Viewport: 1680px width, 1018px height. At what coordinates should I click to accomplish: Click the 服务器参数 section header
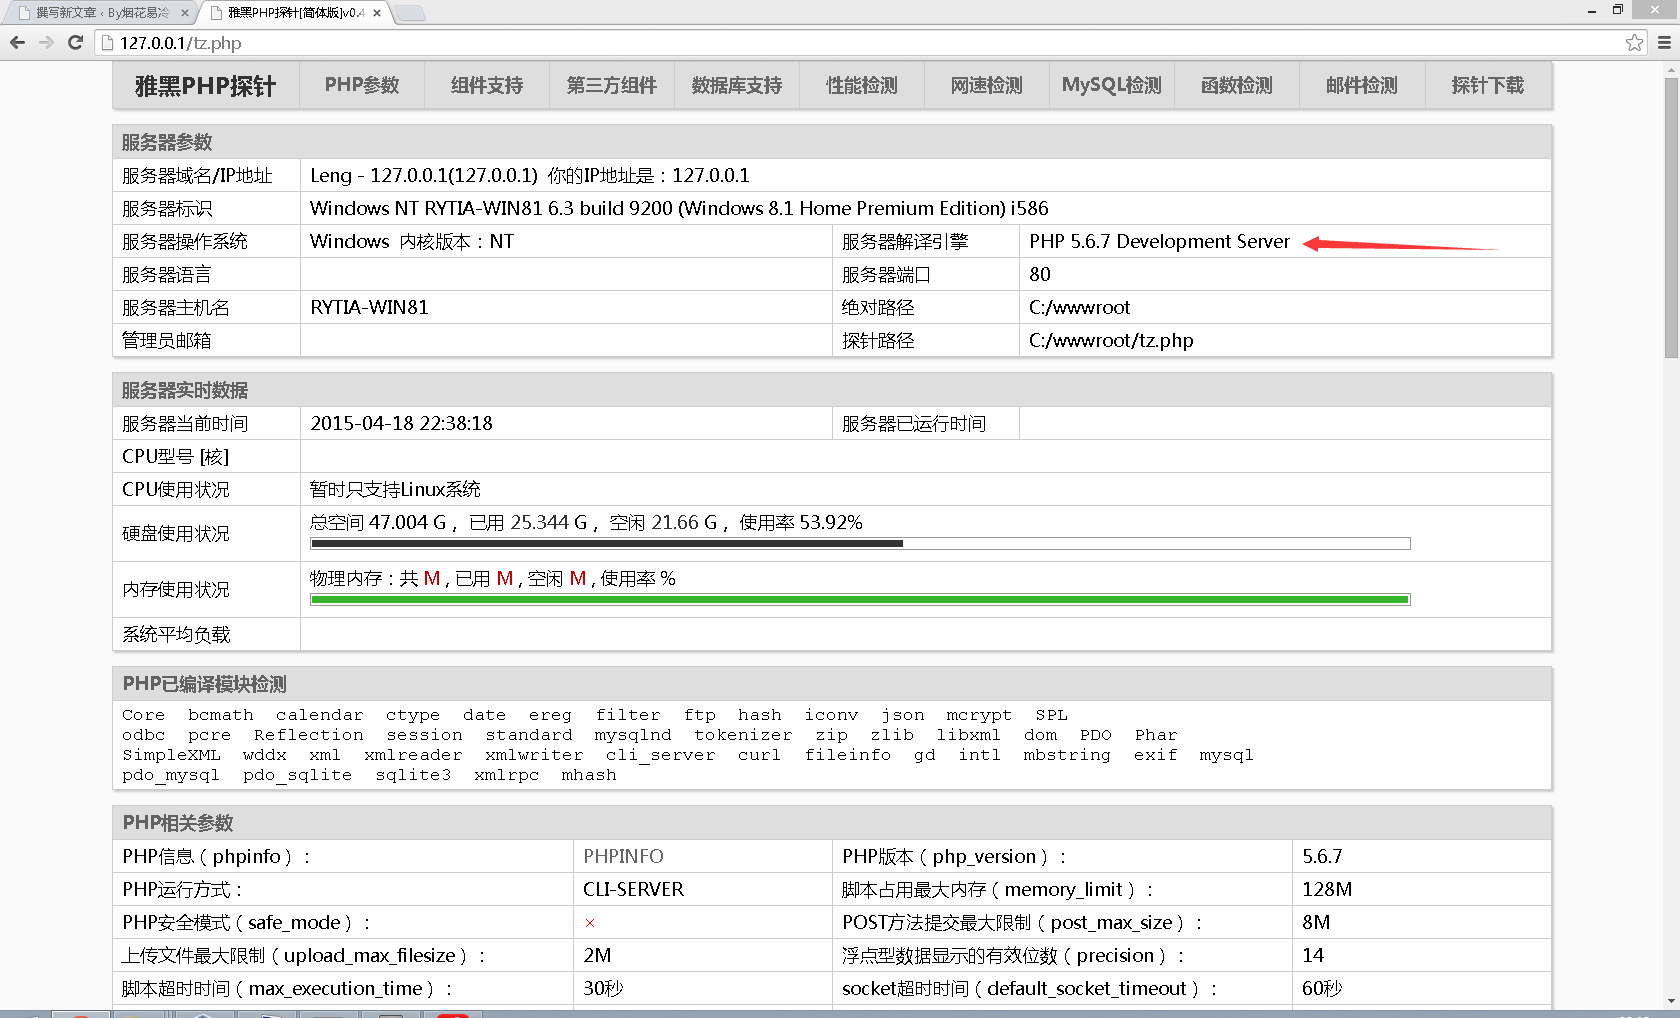tap(832, 142)
